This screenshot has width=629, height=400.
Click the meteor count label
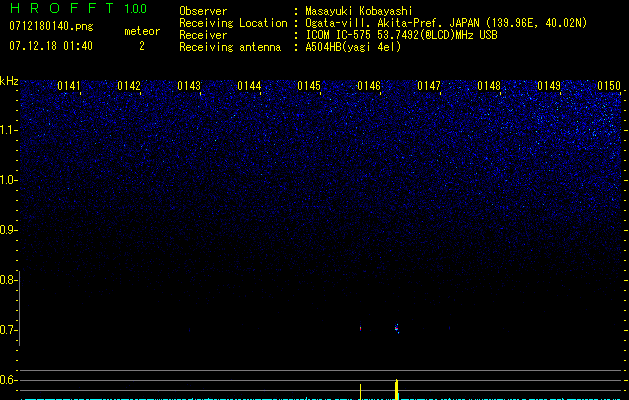click(x=142, y=31)
